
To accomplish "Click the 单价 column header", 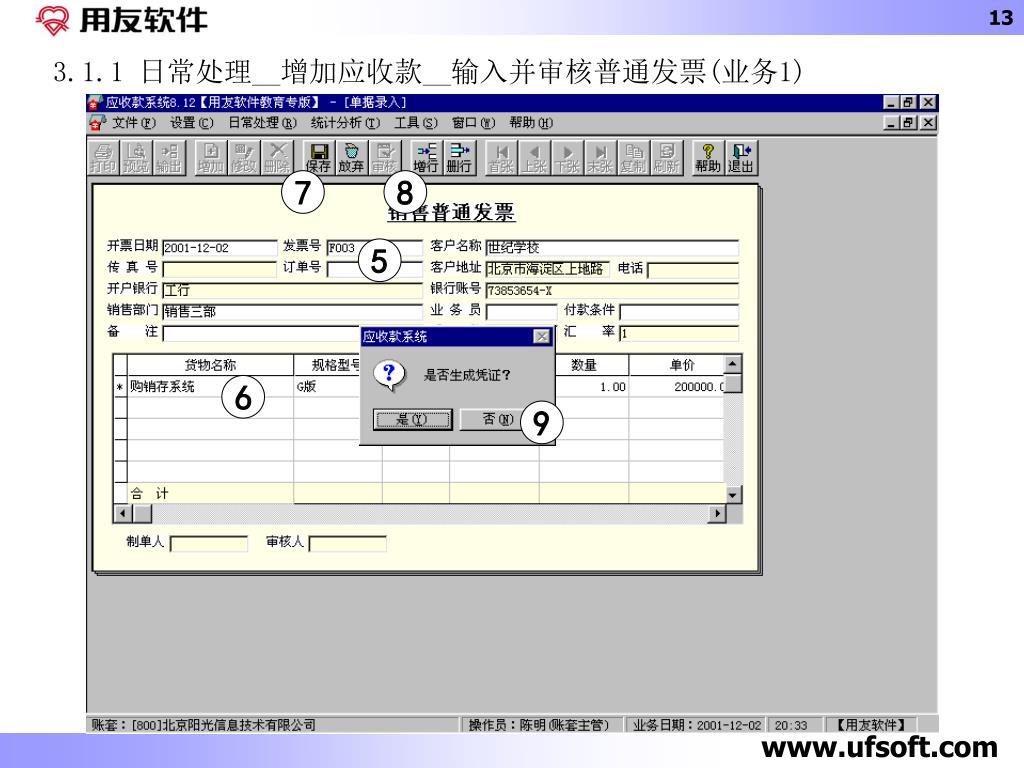I will pos(677,365).
